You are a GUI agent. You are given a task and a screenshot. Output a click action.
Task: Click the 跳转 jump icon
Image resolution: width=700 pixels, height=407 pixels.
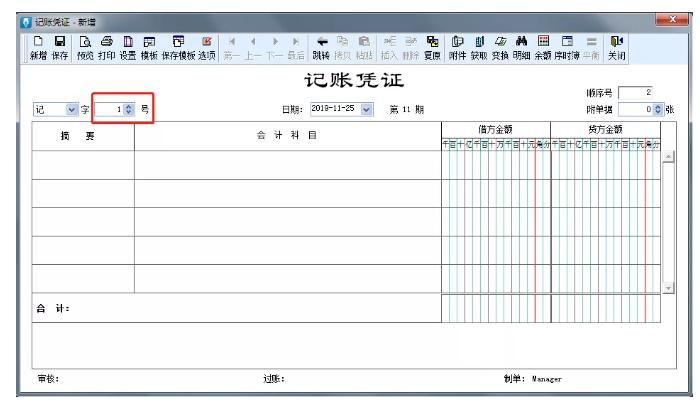point(321,48)
